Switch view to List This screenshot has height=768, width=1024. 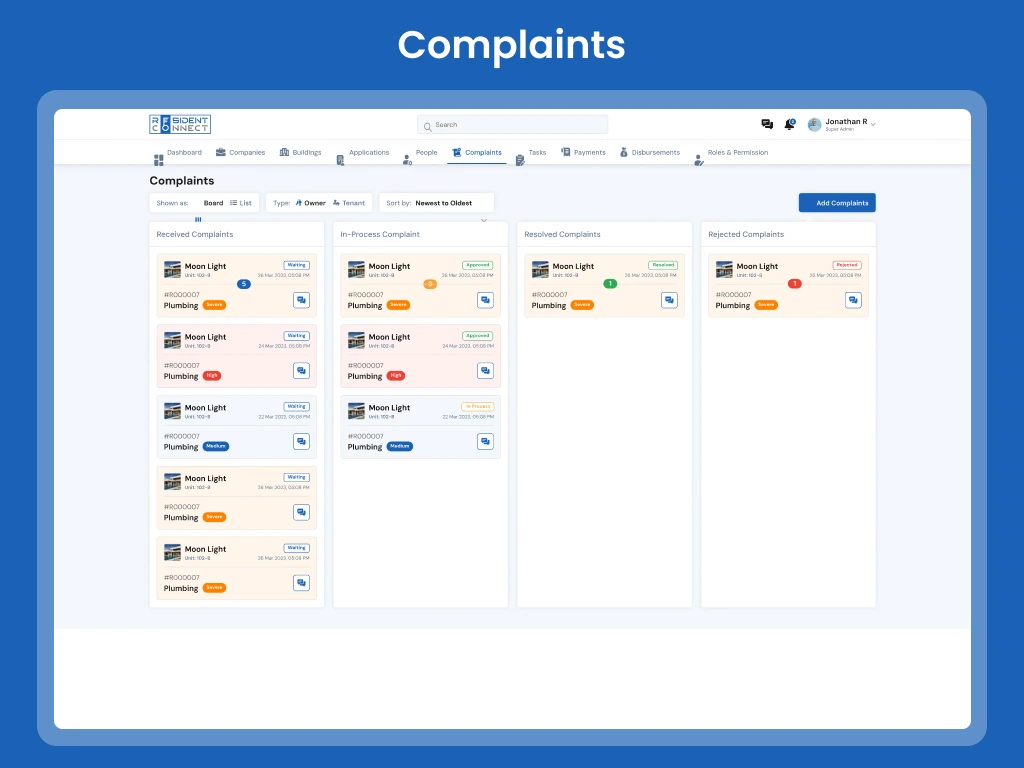coord(241,203)
